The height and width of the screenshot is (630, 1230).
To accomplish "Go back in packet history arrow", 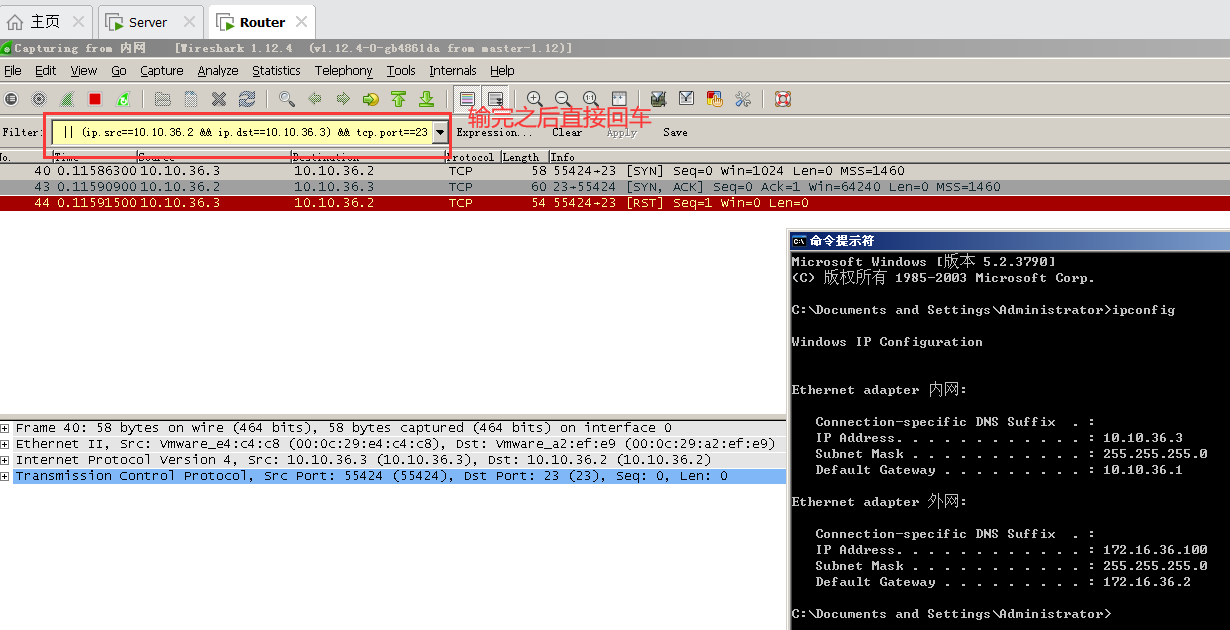I will point(315,99).
